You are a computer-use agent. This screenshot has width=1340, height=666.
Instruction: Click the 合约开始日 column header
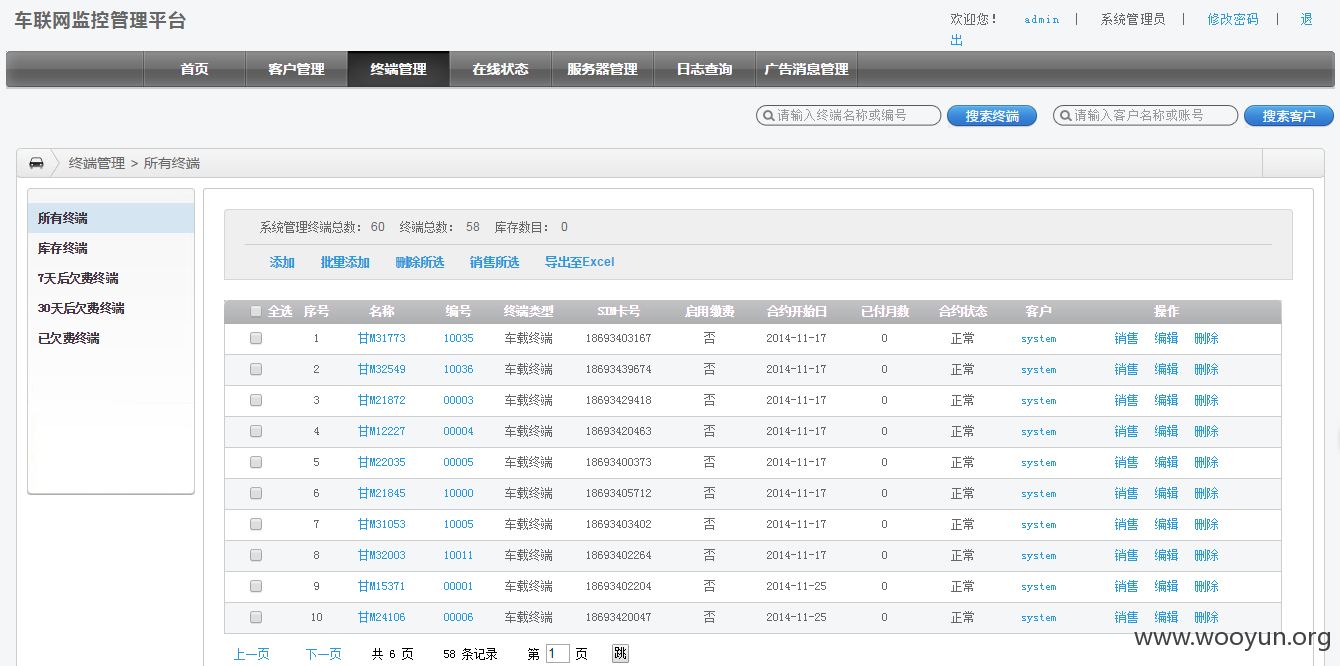pos(797,311)
